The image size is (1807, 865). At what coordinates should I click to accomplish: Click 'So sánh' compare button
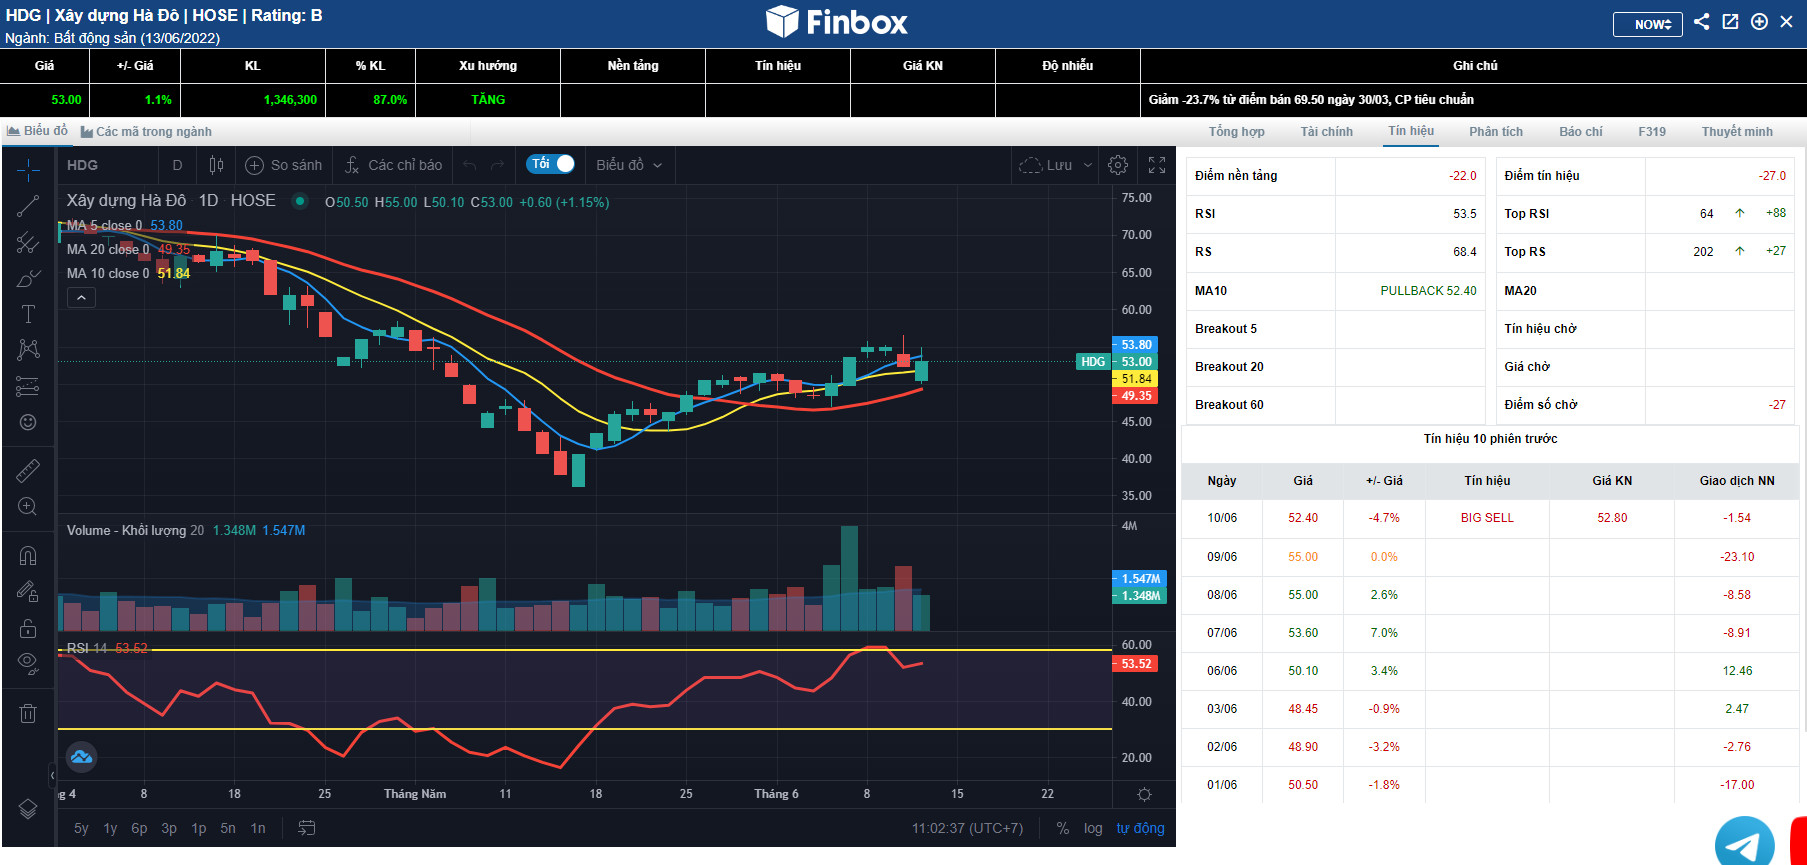[284, 165]
